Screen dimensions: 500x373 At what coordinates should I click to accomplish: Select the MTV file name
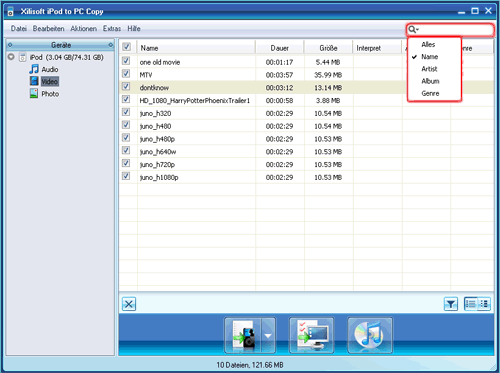146,75
